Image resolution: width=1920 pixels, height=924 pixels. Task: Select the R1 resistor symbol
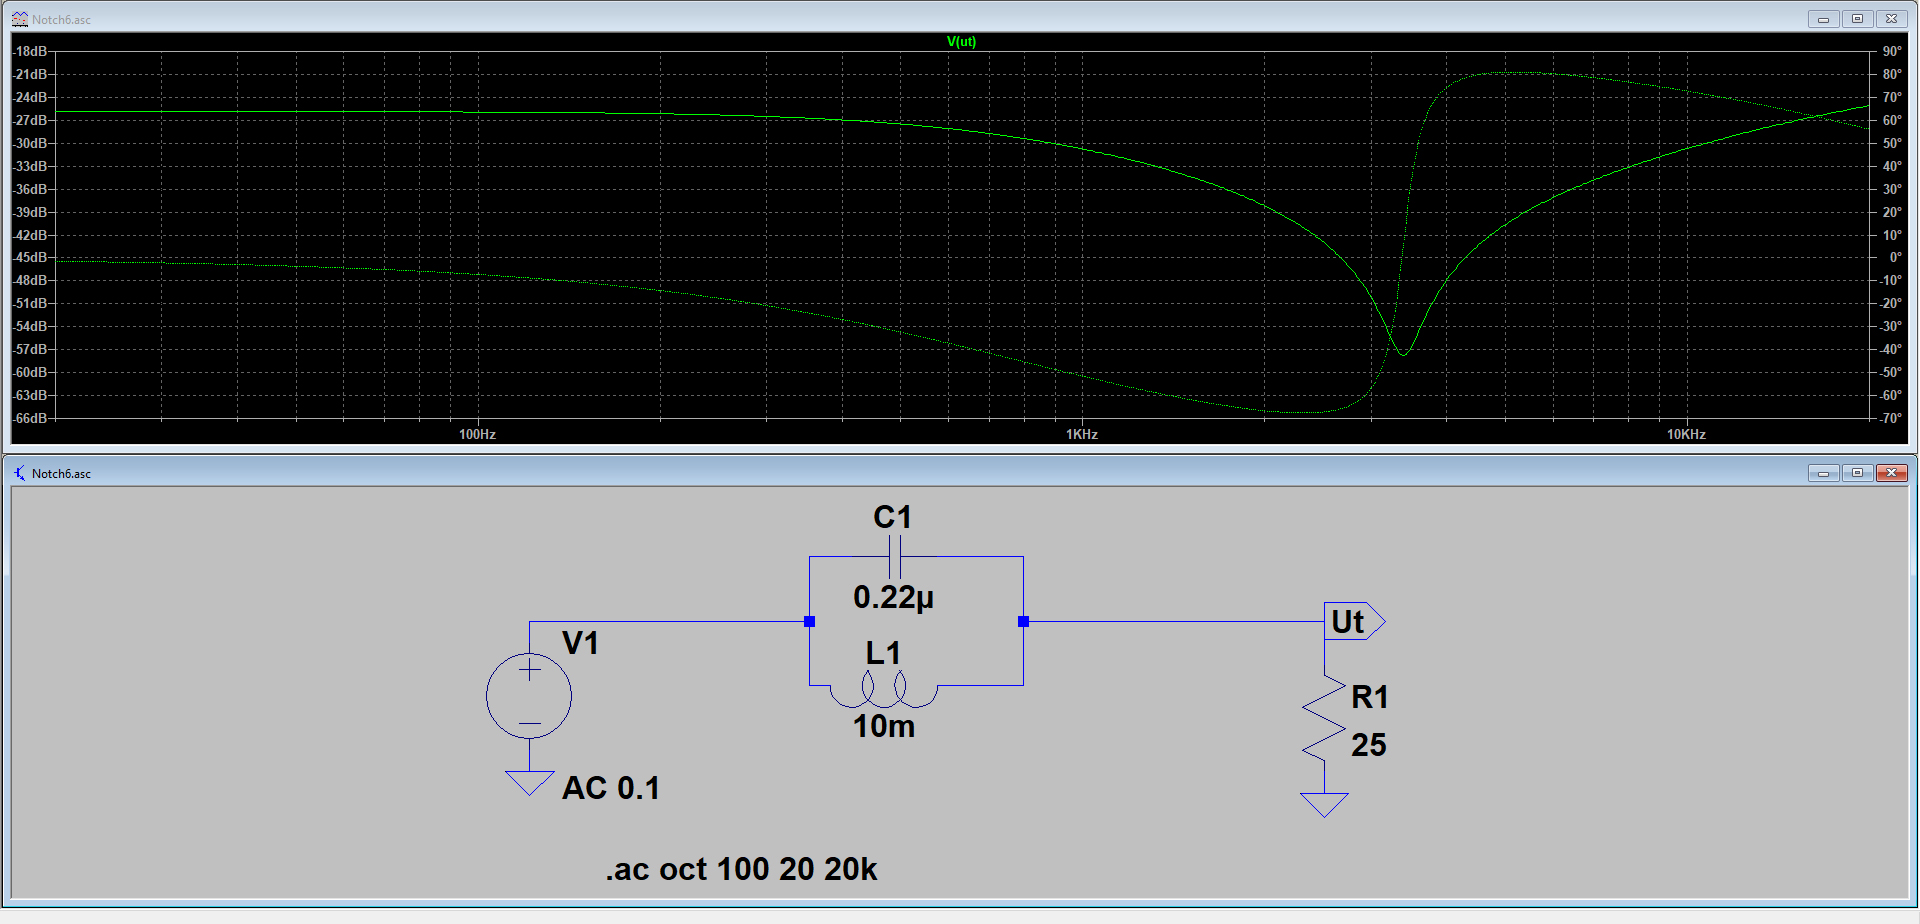(x=1324, y=719)
